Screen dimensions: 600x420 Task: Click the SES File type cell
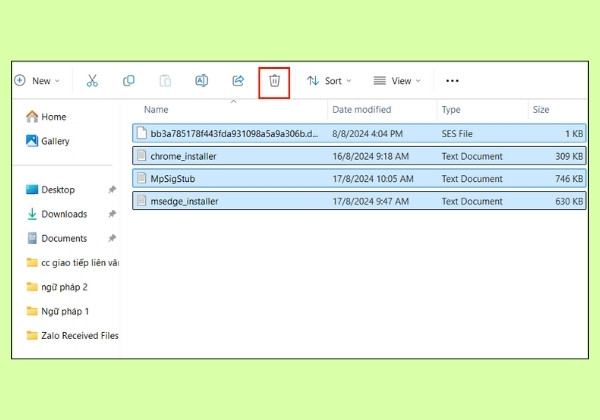pyautogui.click(x=457, y=134)
